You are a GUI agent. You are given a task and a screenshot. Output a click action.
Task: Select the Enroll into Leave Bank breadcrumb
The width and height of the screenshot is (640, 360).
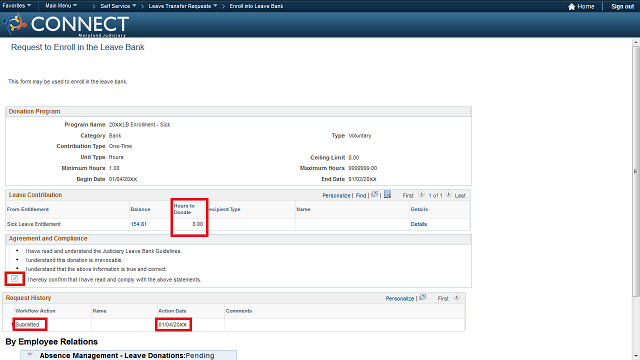pyautogui.click(x=256, y=6)
